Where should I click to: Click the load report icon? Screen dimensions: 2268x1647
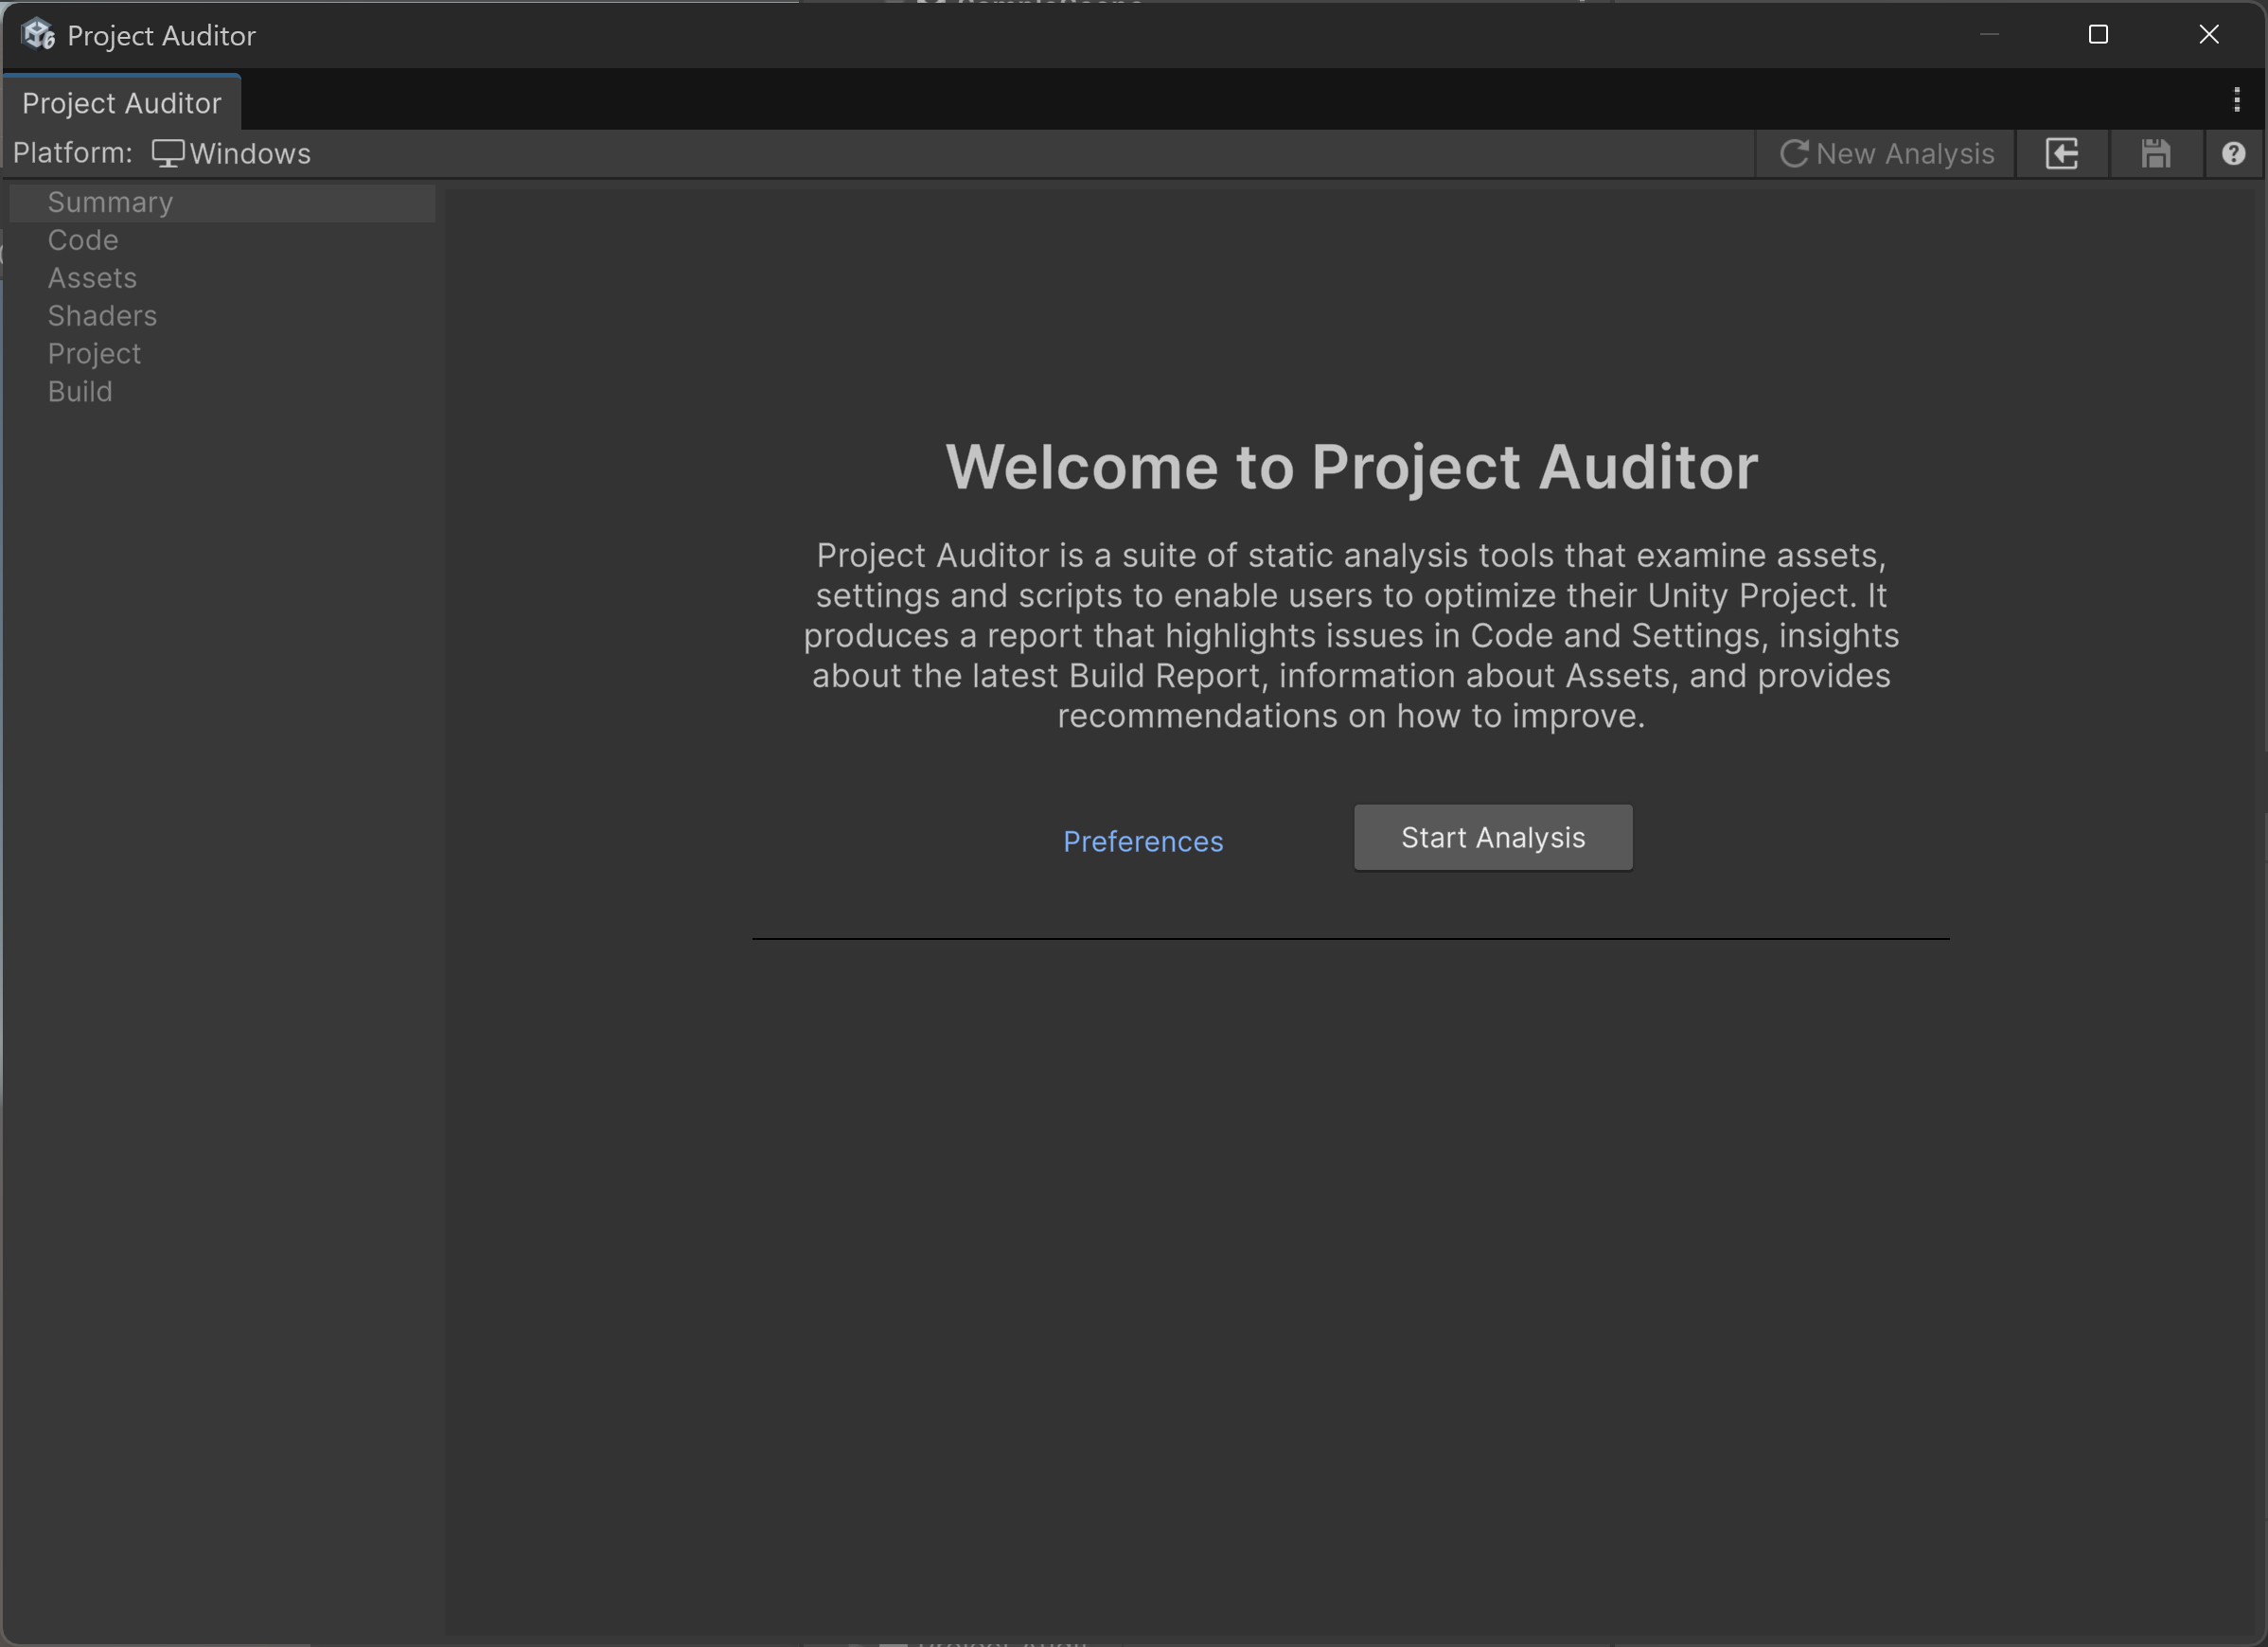click(x=2062, y=154)
